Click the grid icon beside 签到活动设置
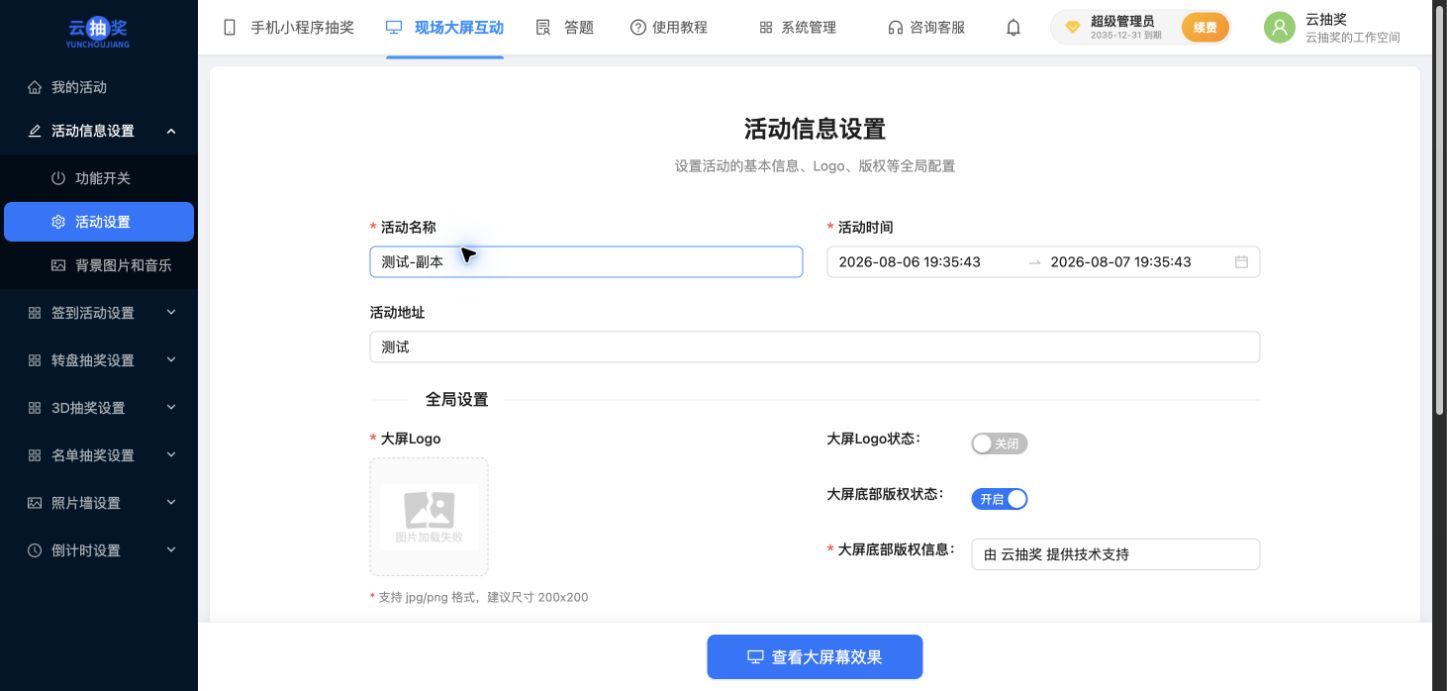1447x691 pixels. click(x=35, y=313)
